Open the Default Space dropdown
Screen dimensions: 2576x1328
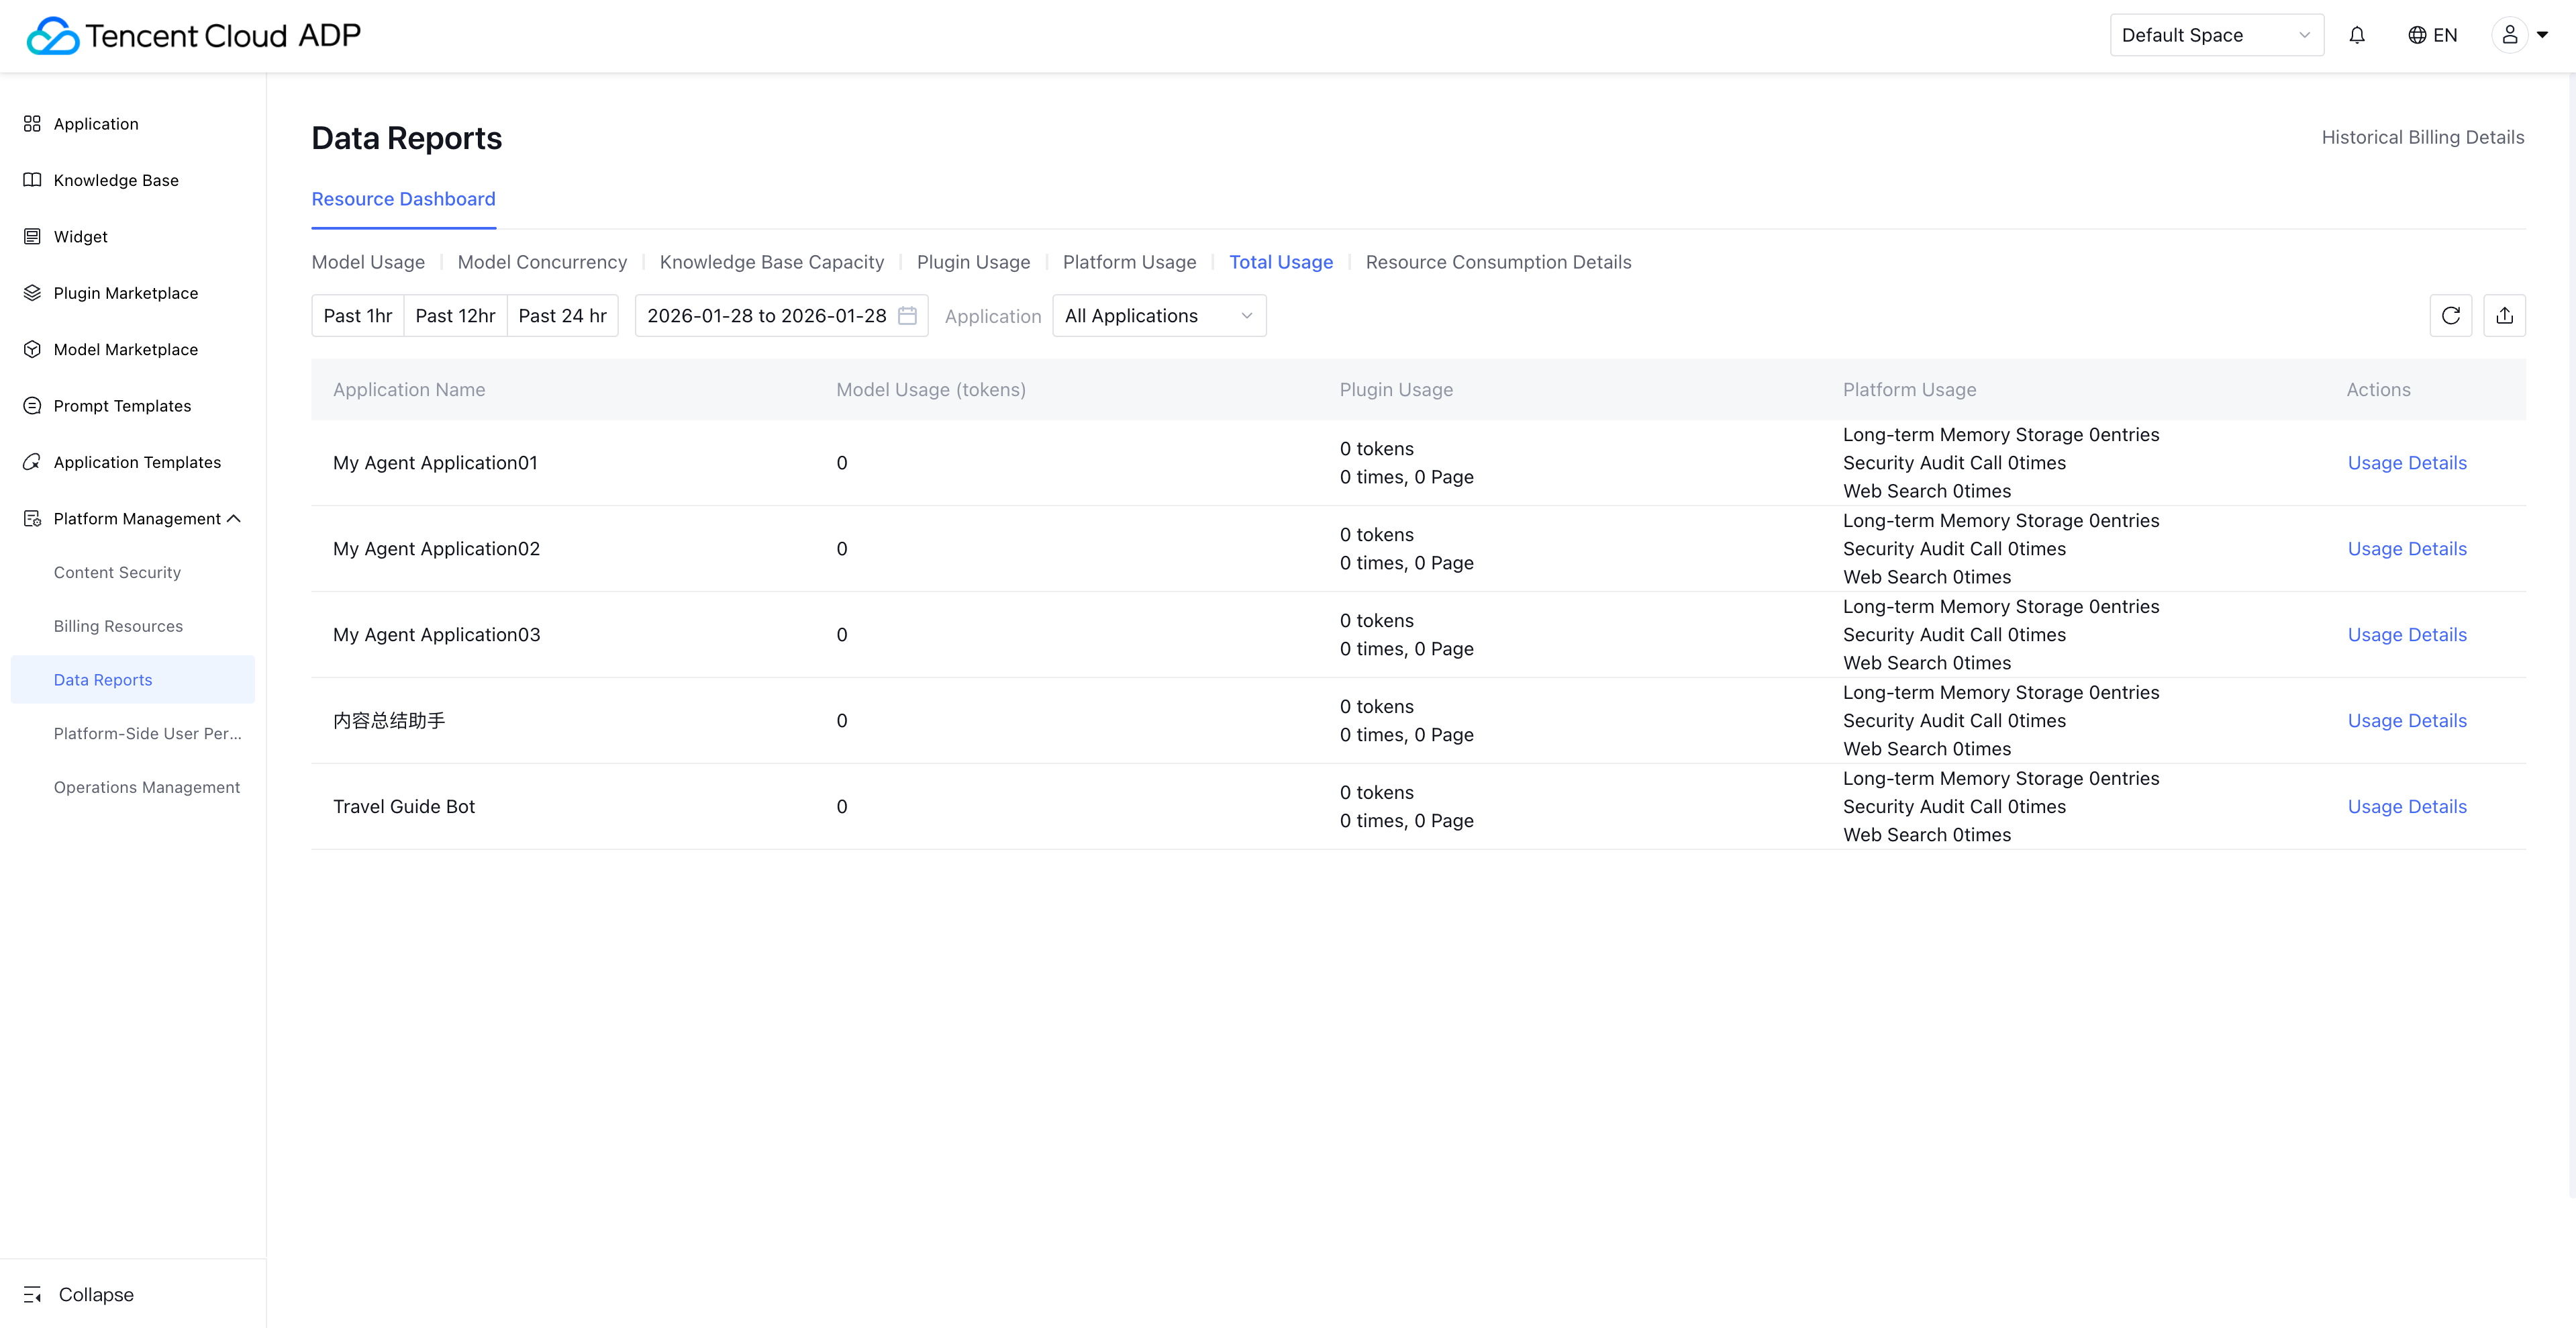(2215, 35)
